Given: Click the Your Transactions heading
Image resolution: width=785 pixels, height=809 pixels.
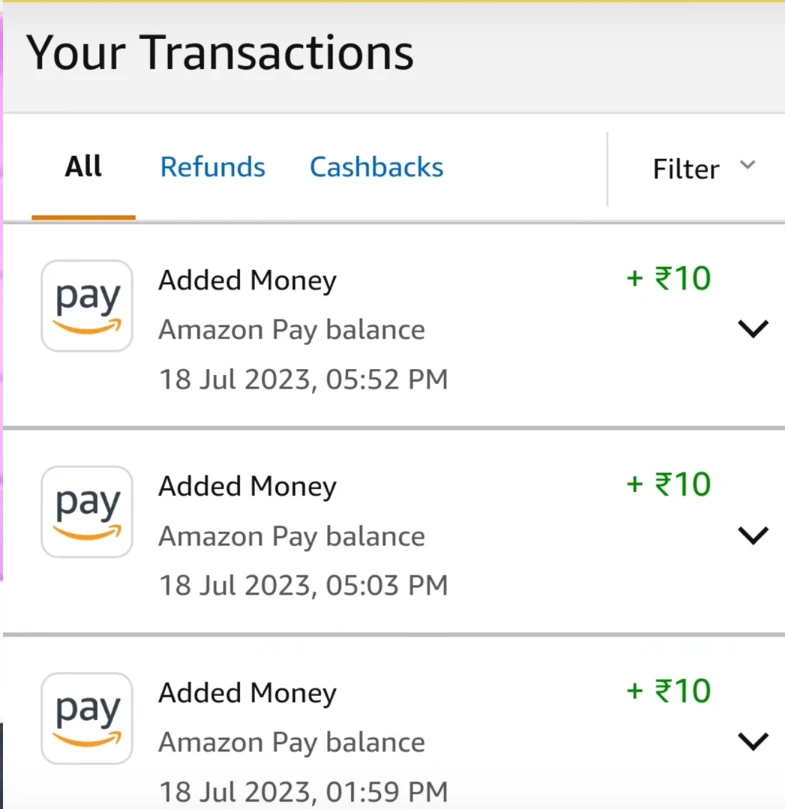Looking at the screenshot, I should [x=220, y=53].
